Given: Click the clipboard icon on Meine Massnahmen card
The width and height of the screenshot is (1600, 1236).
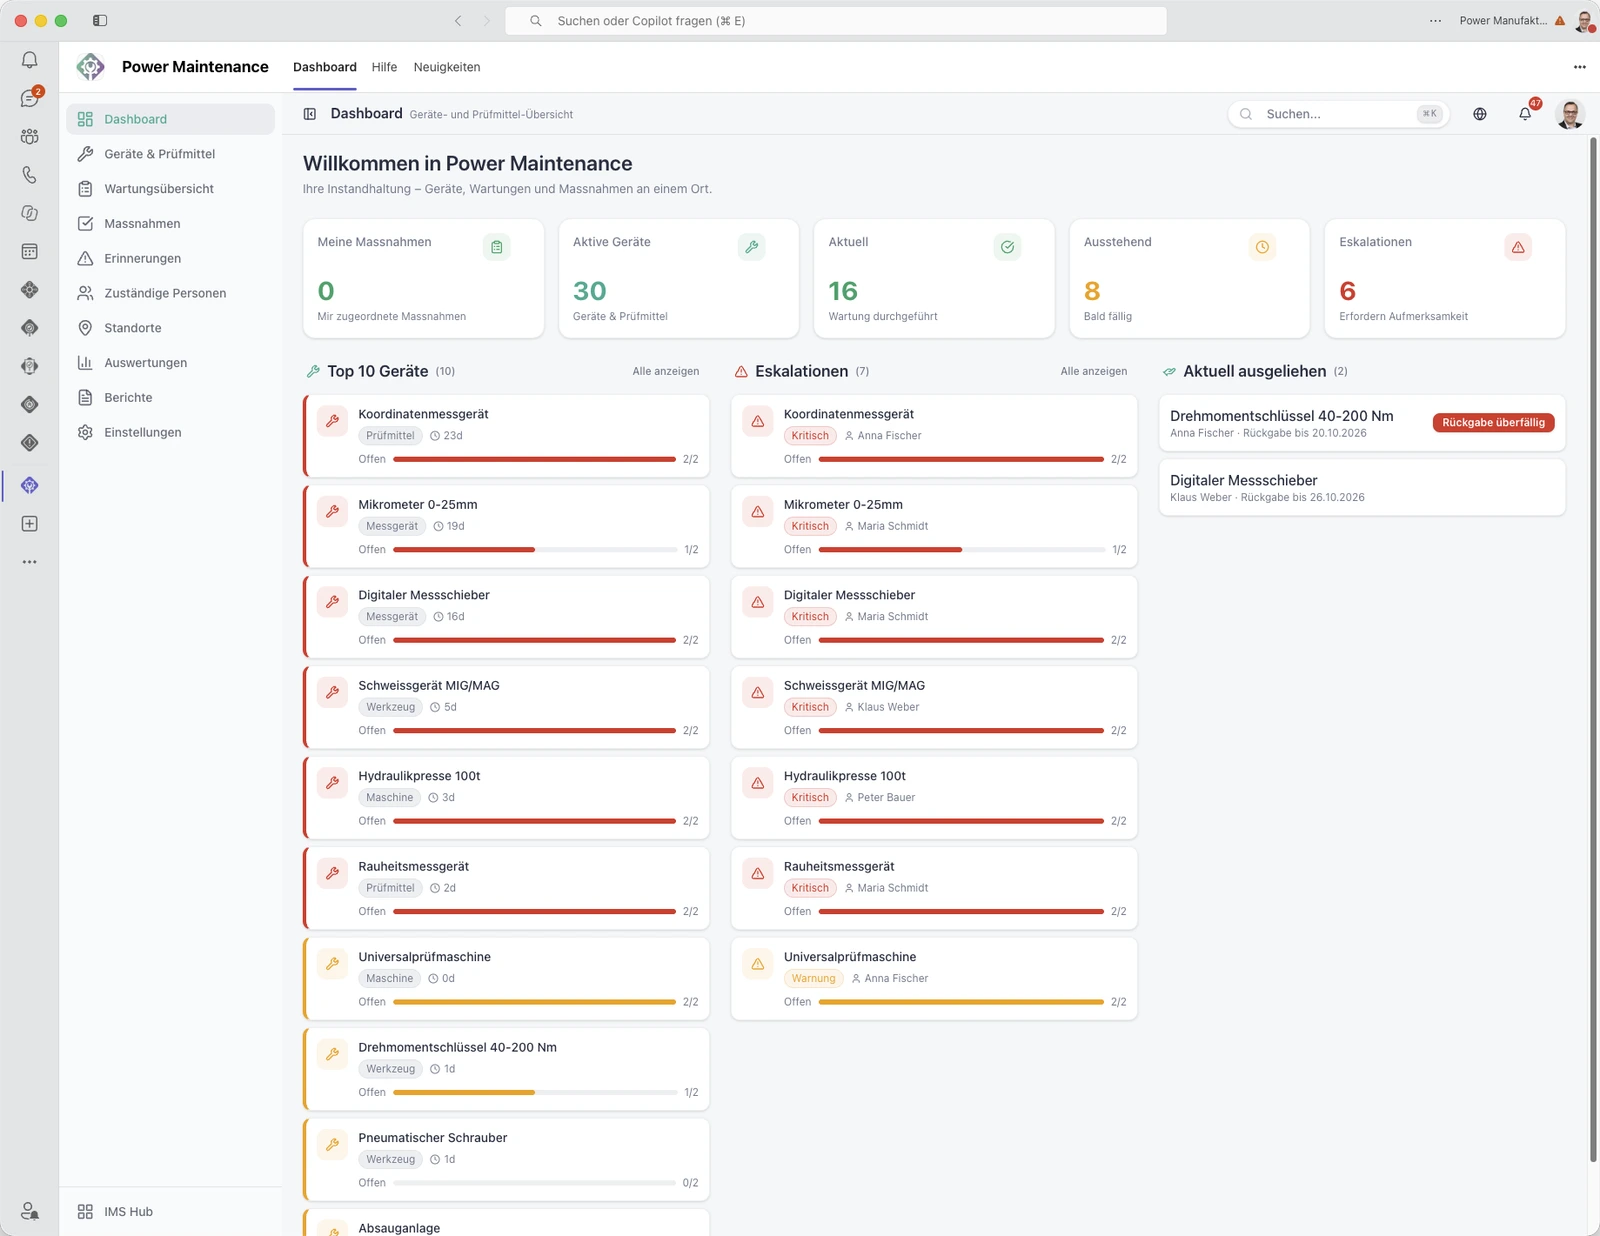Looking at the screenshot, I should tap(497, 247).
